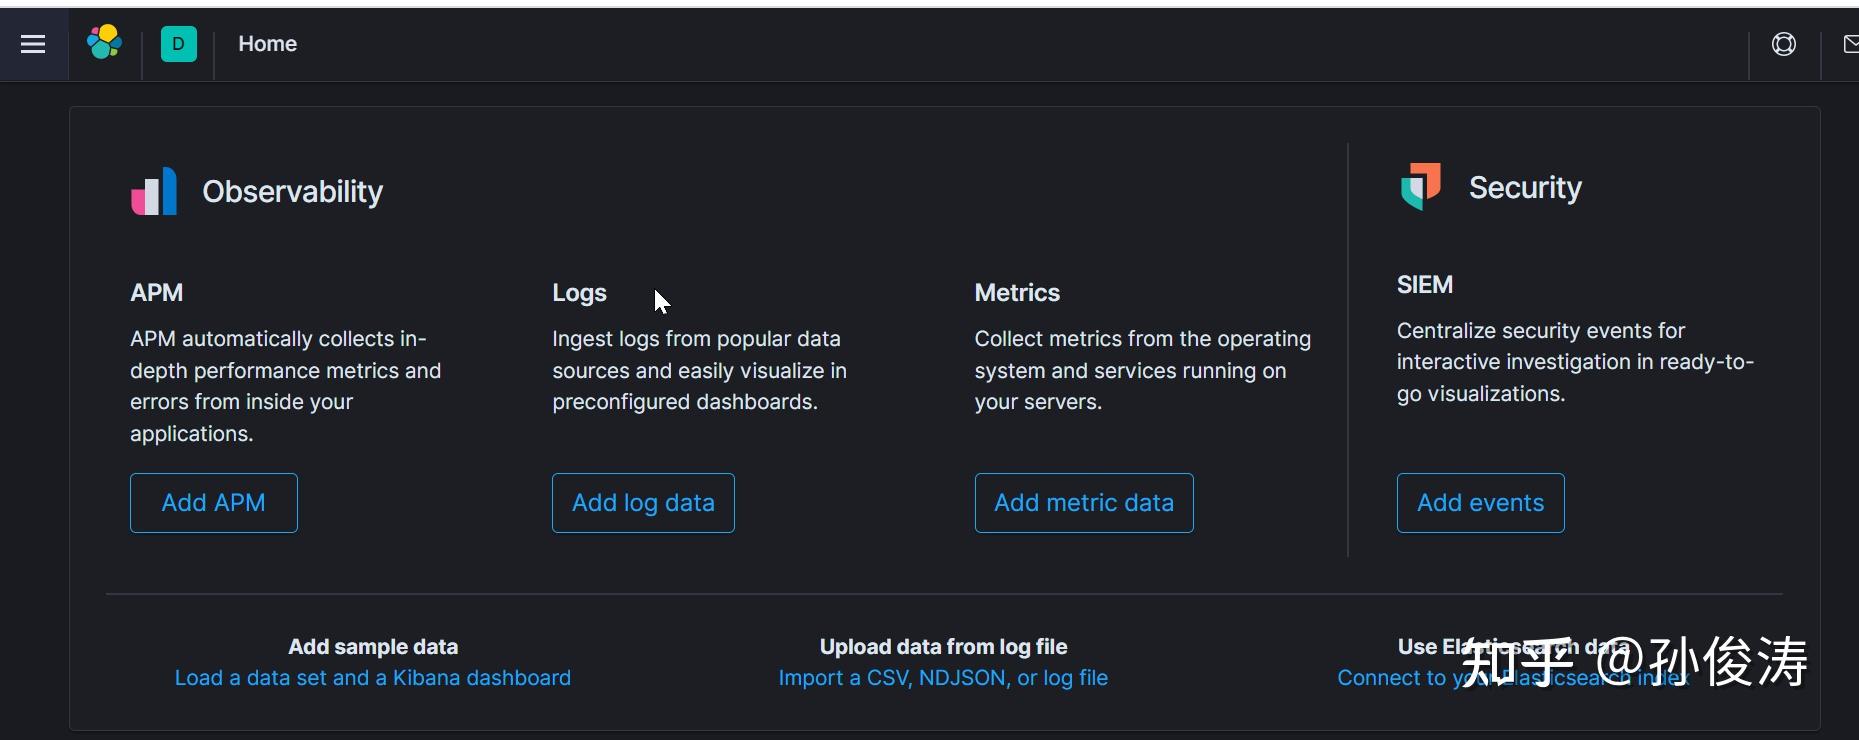Select the Observability heading
The width and height of the screenshot is (1859, 740).
click(292, 192)
